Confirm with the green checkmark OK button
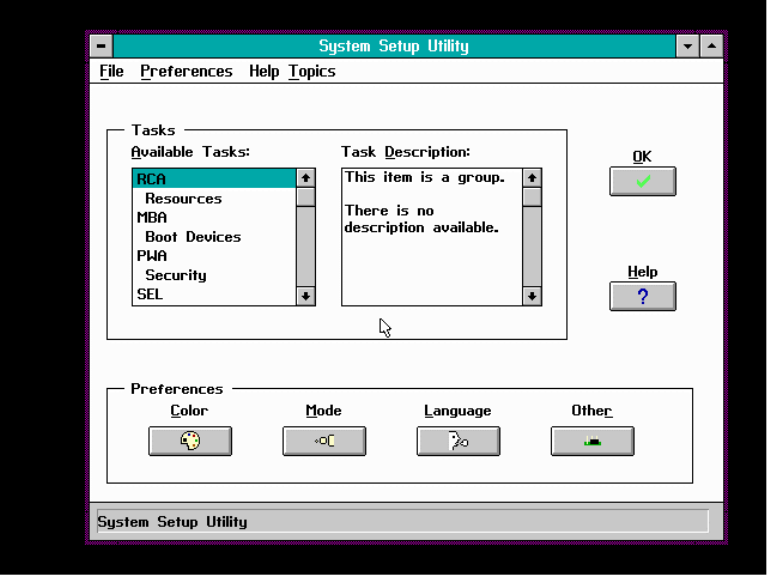The height and width of the screenshot is (576, 770). pos(642,181)
